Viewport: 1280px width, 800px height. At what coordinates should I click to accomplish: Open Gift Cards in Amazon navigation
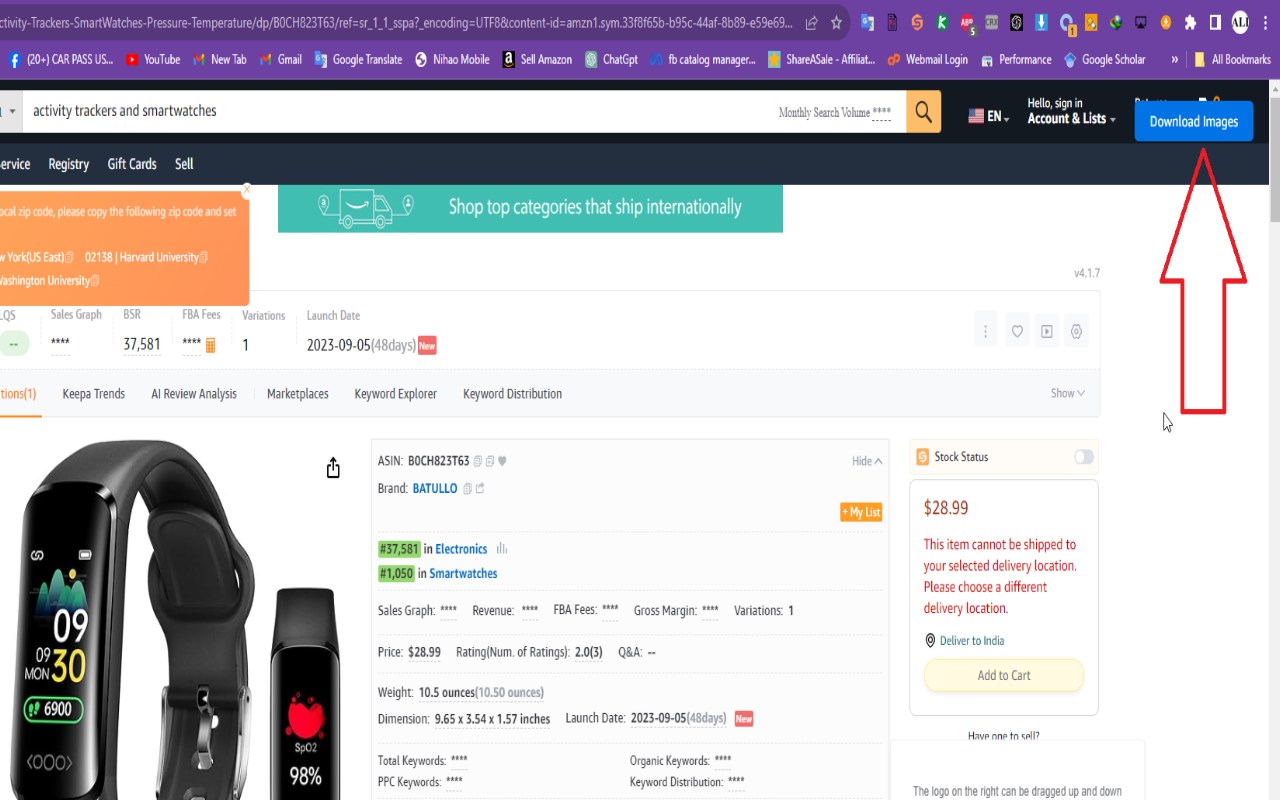pyautogui.click(x=132, y=164)
